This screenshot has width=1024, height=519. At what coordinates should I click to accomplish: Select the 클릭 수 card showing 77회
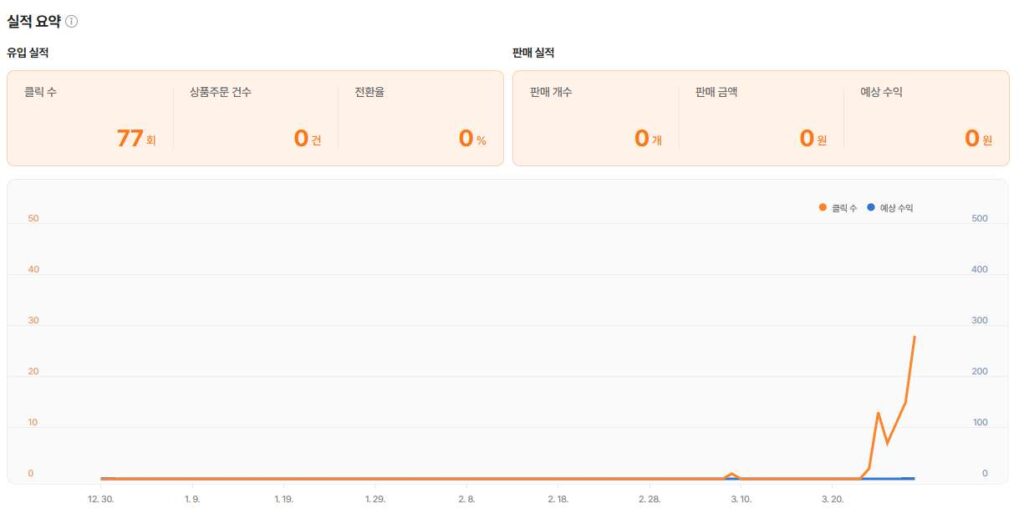(90, 118)
